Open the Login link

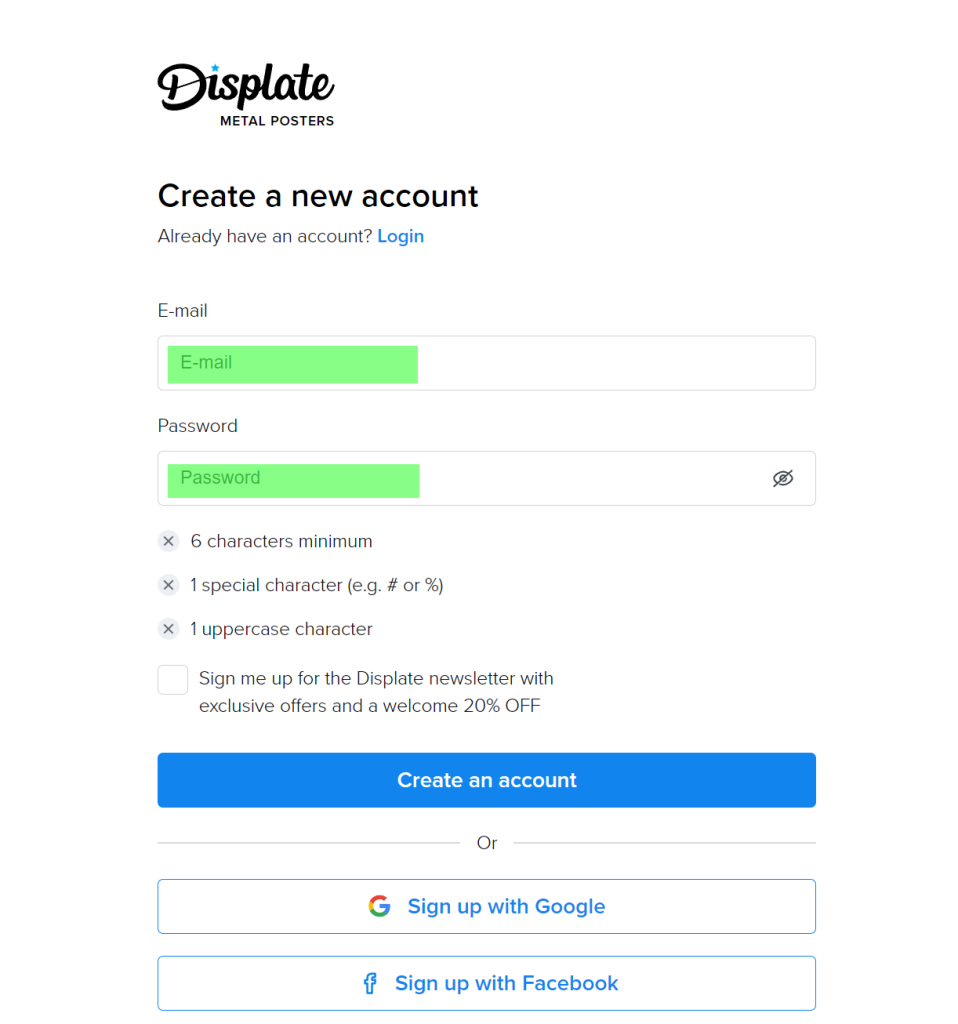pyautogui.click(x=400, y=236)
